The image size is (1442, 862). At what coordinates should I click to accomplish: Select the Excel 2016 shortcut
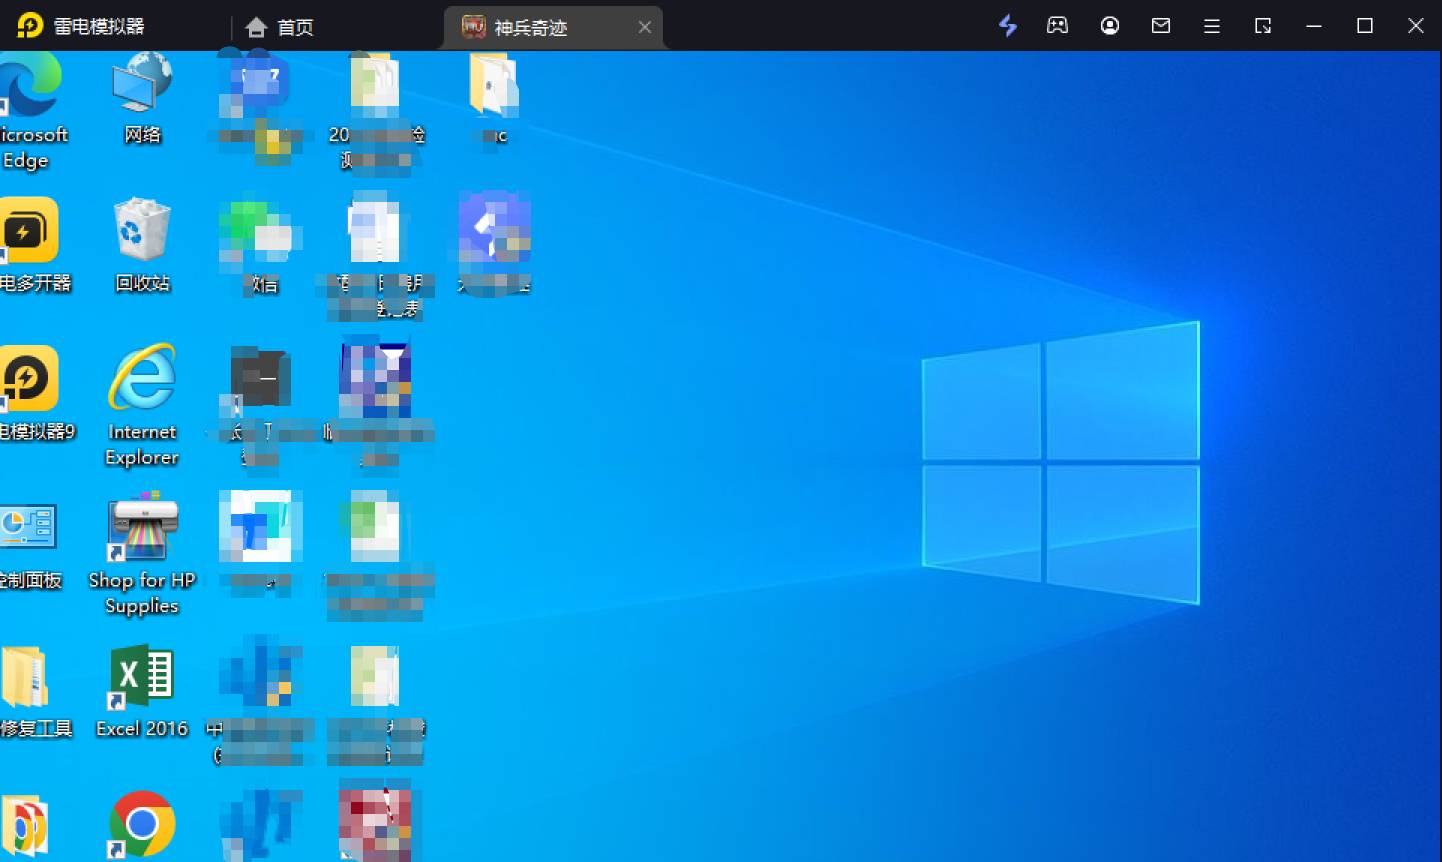tap(142, 692)
